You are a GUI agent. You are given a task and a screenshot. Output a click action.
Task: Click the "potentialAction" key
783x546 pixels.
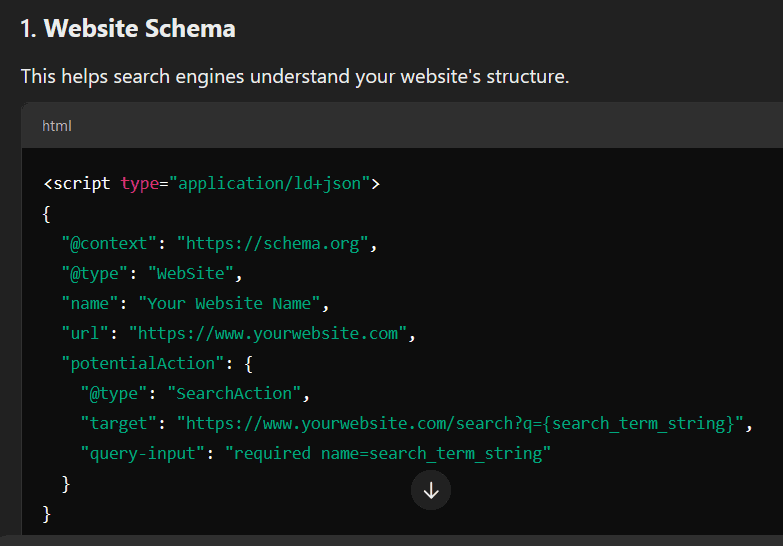click(137, 363)
